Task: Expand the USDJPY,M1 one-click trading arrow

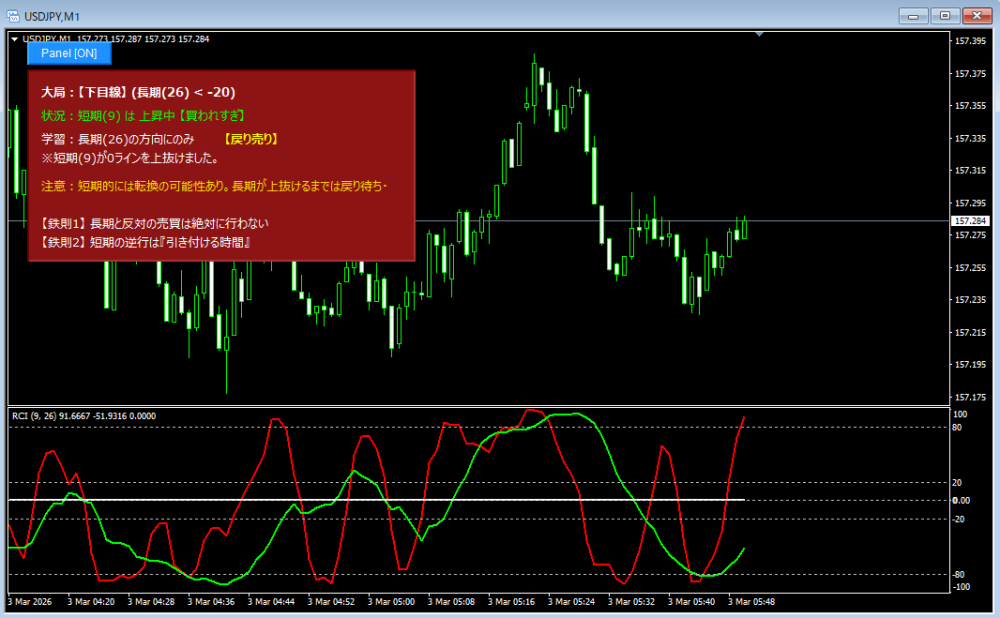Action: point(14,39)
